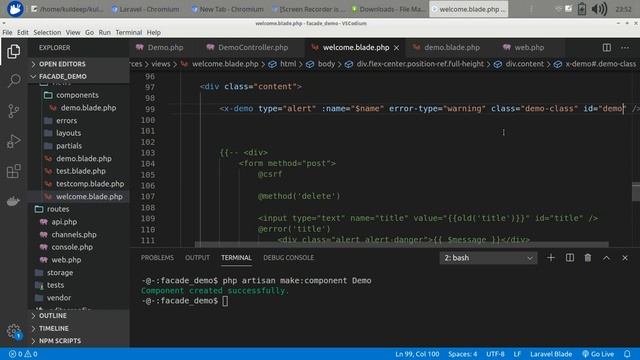Viewport: 640px width, 360px height.
Task: Open demo.blade.php inside components folder
Action: coord(88,108)
